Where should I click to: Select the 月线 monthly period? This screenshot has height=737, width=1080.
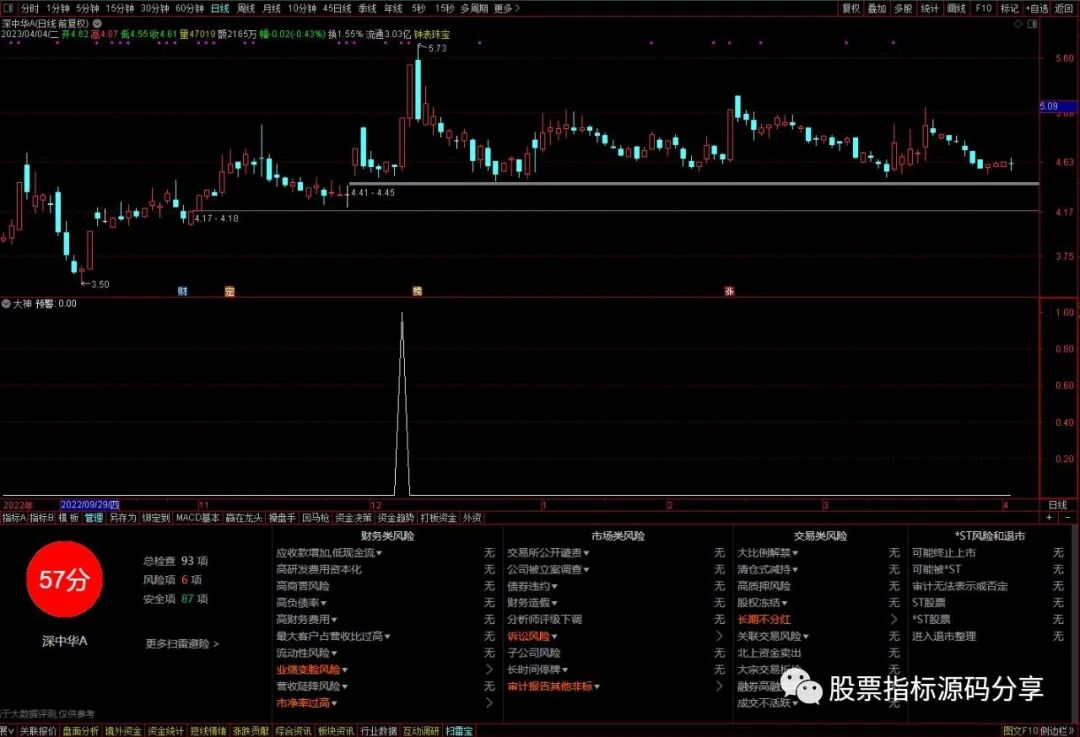point(271,8)
